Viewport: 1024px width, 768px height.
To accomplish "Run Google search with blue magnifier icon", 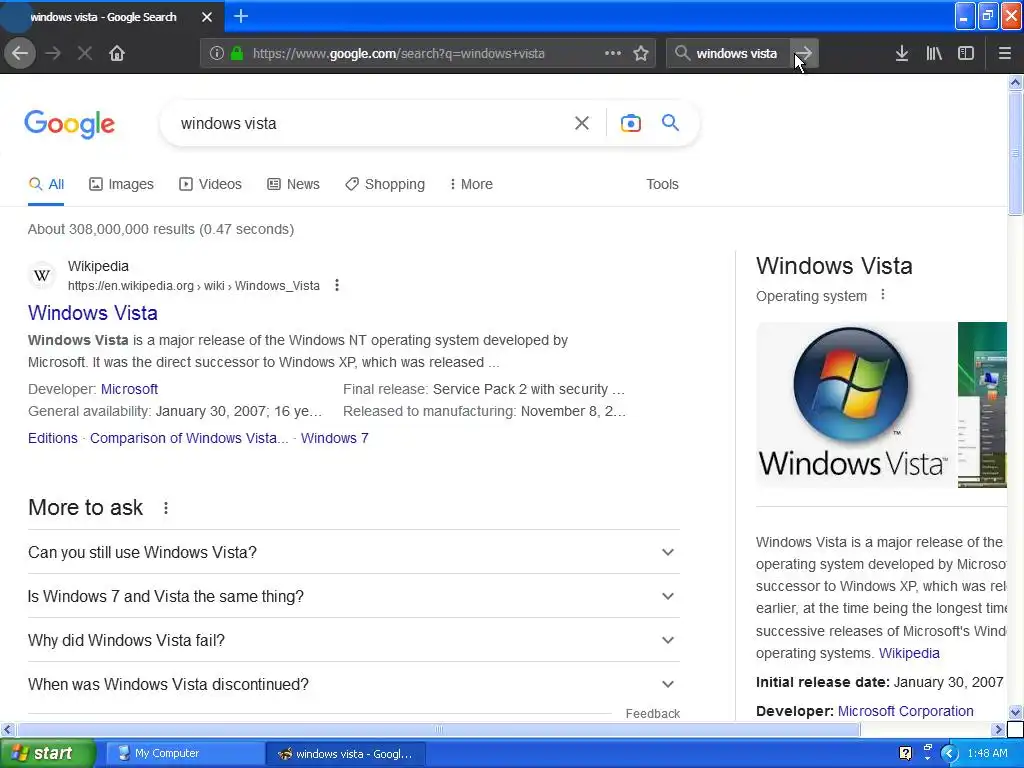I will pos(671,123).
